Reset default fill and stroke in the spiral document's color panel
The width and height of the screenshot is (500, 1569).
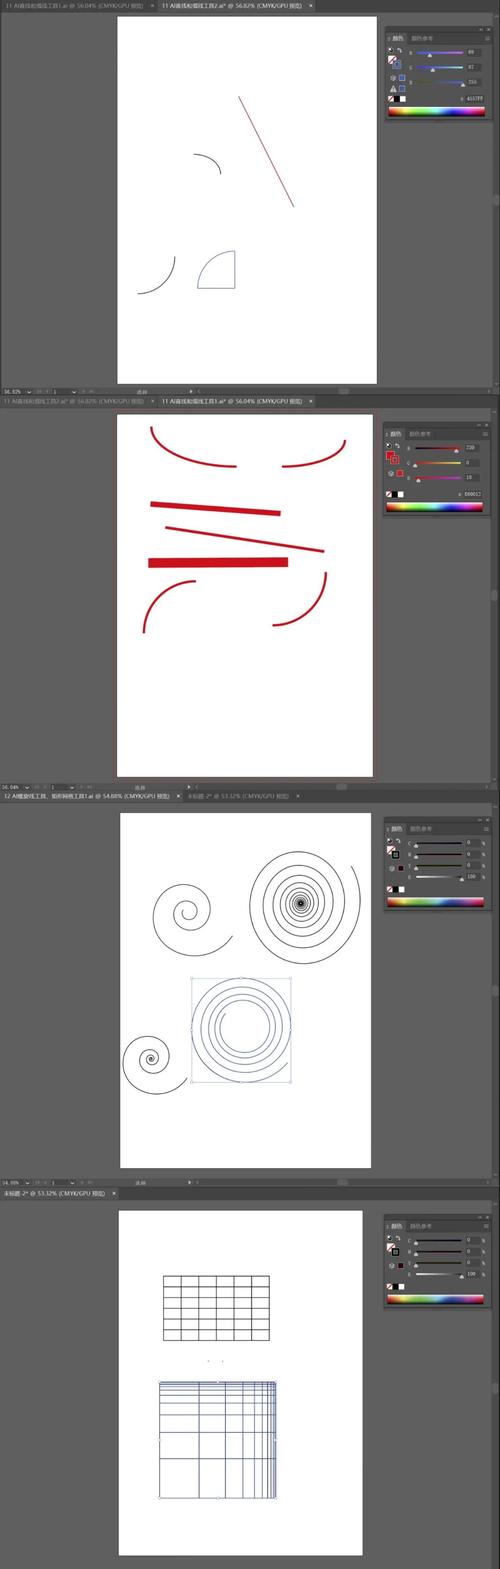(x=390, y=840)
